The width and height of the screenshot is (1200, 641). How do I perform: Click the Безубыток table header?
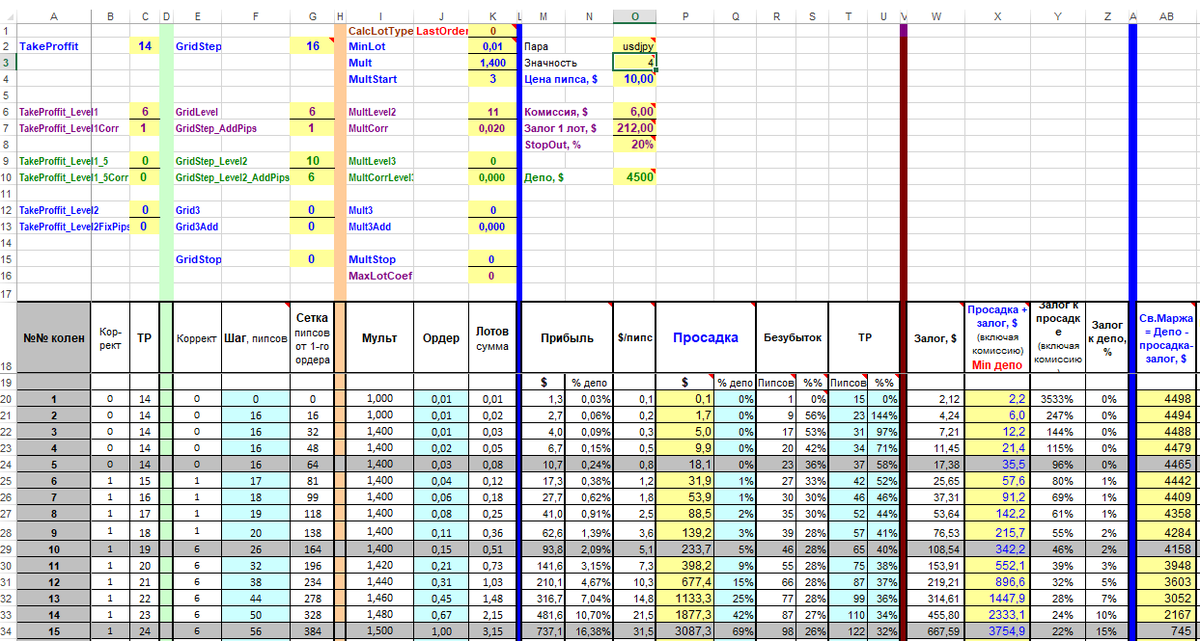(x=792, y=337)
